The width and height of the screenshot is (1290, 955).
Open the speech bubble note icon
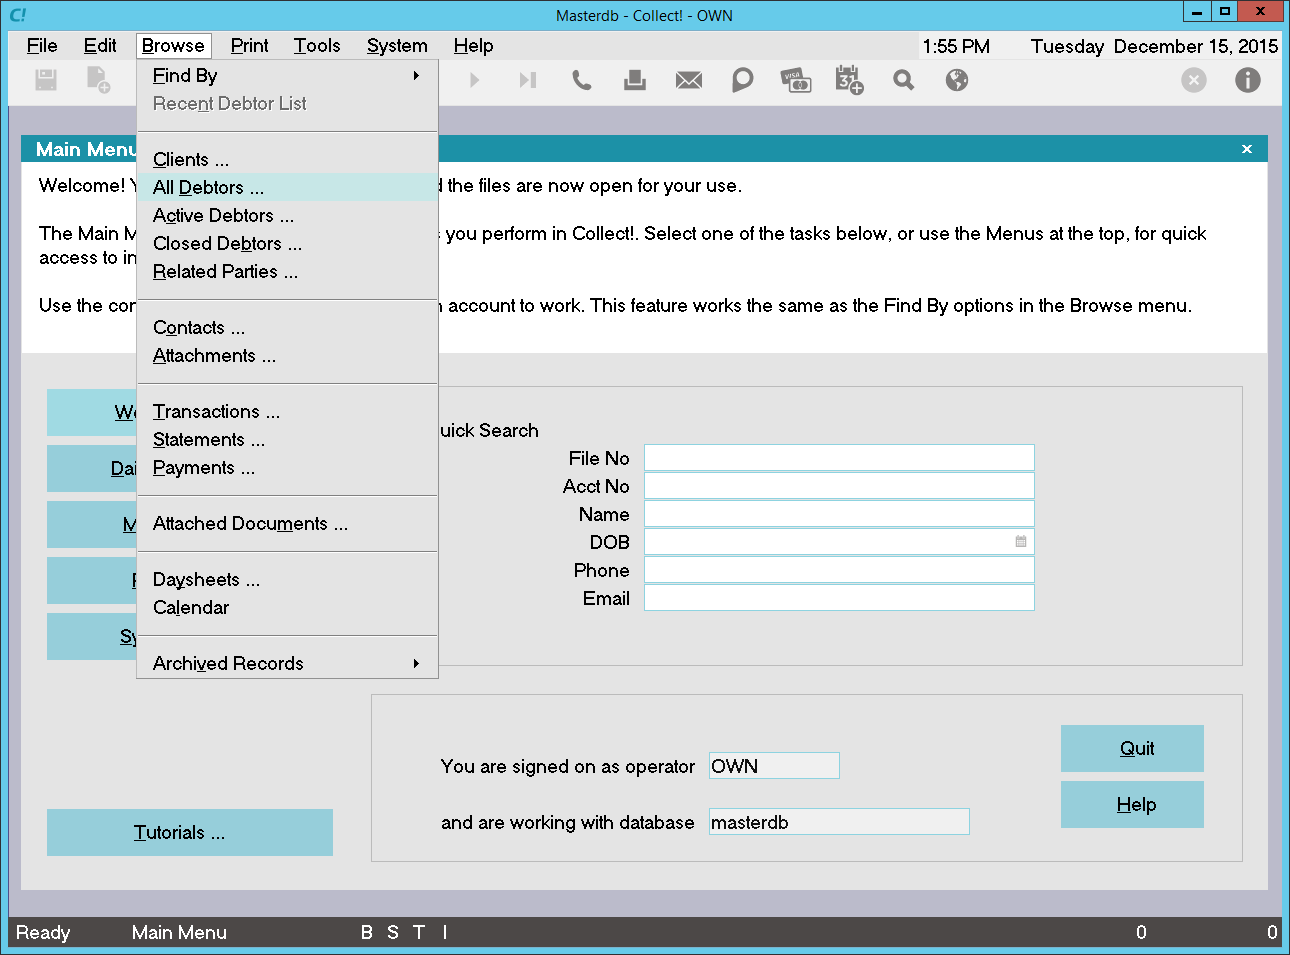(742, 80)
